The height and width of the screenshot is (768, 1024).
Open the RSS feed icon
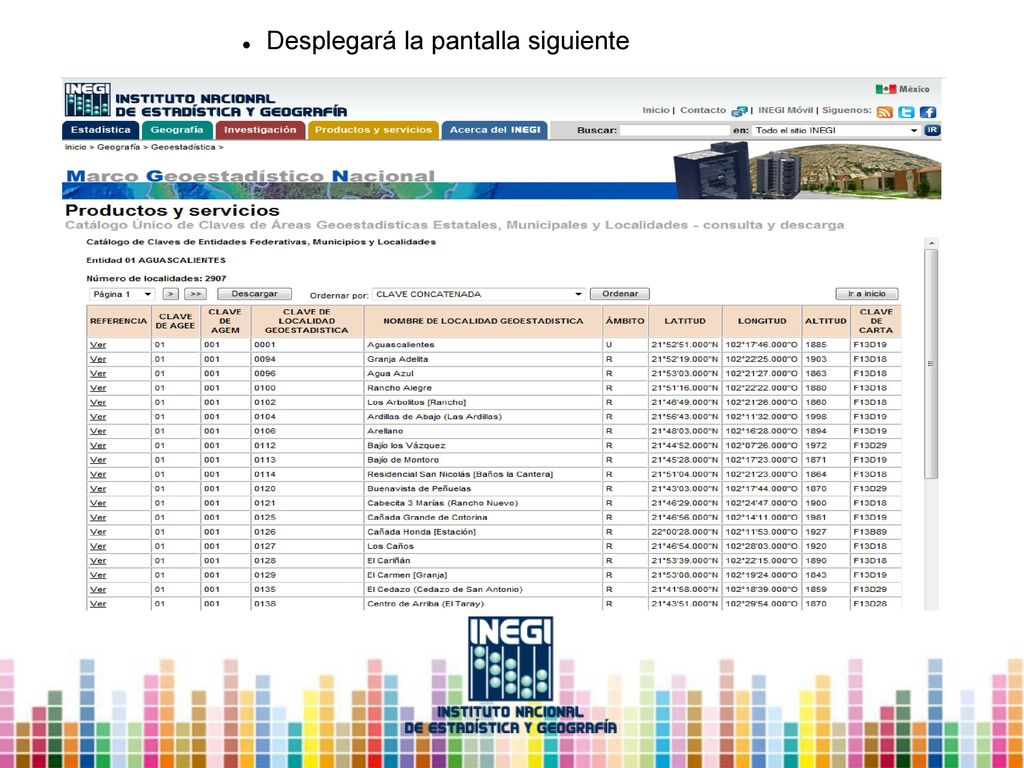884,112
